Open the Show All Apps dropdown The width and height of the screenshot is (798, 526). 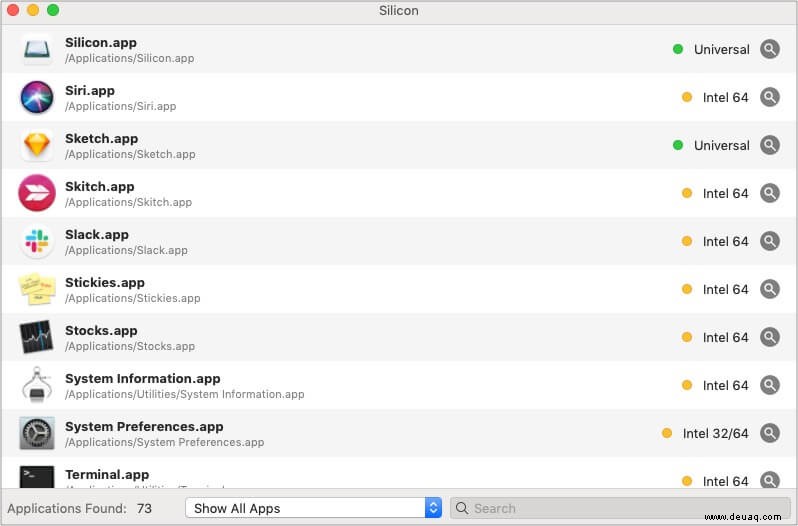[314, 508]
